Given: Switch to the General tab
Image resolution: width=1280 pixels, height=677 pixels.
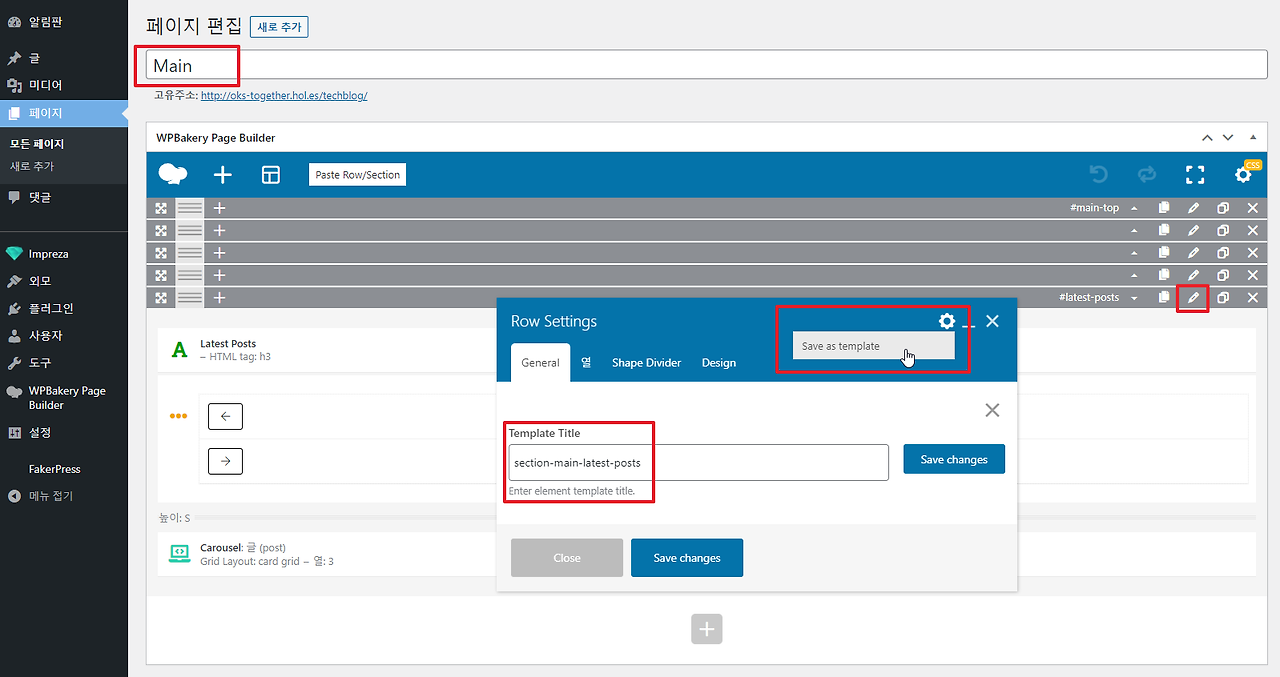Looking at the screenshot, I should pos(540,363).
